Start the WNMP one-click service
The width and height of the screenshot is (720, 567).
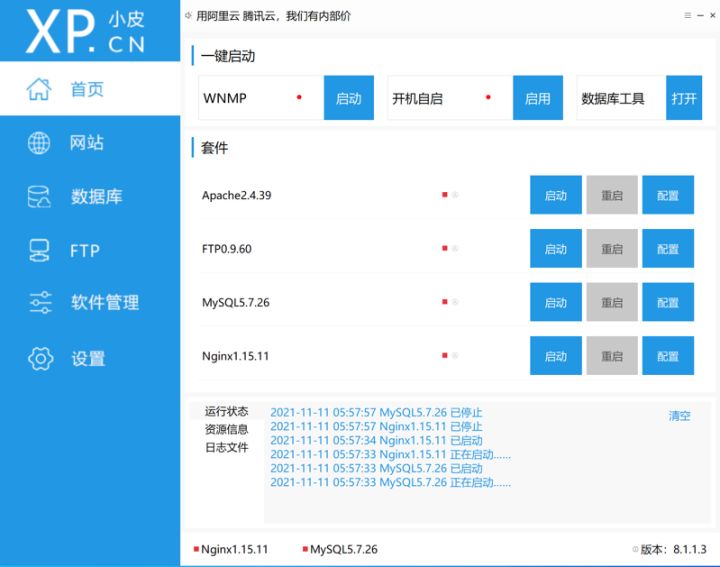pos(348,98)
